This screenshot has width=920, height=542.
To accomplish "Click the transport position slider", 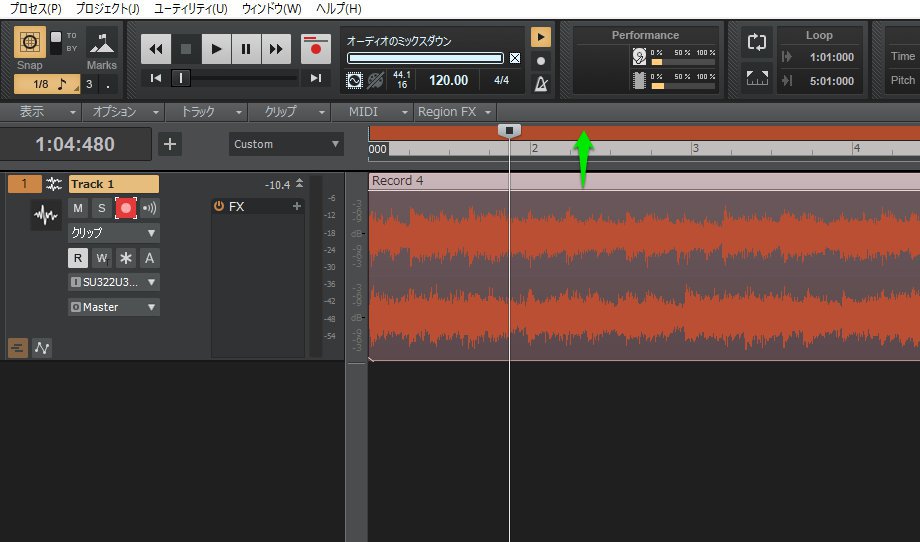I will (x=181, y=78).
